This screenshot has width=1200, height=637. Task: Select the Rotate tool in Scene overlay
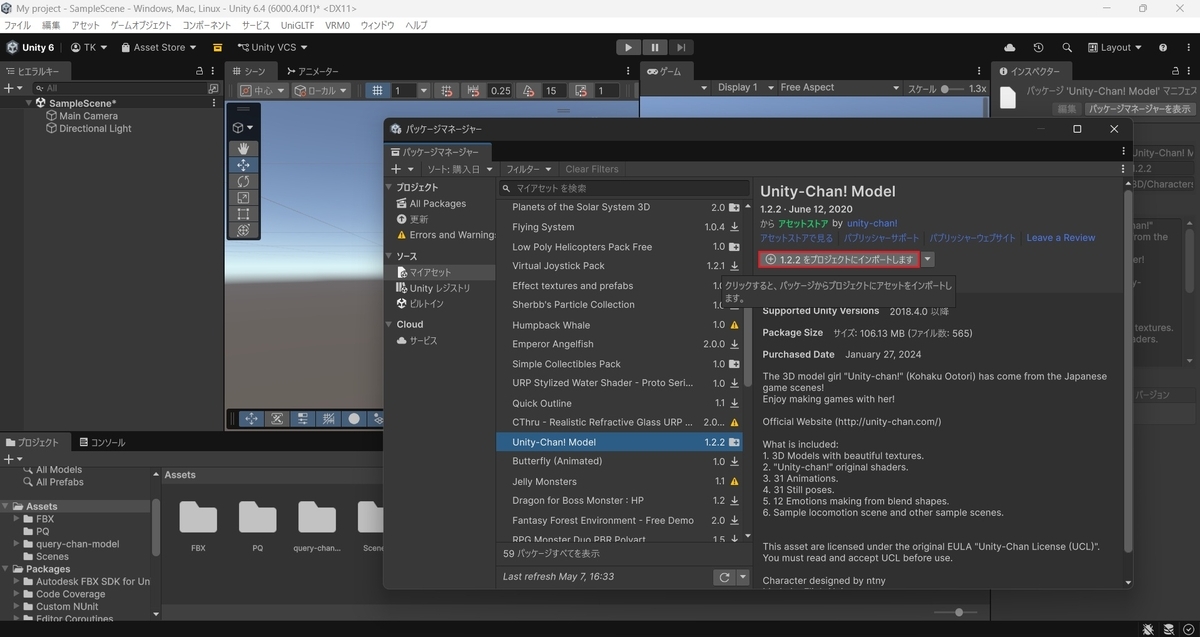click(243, 181)
